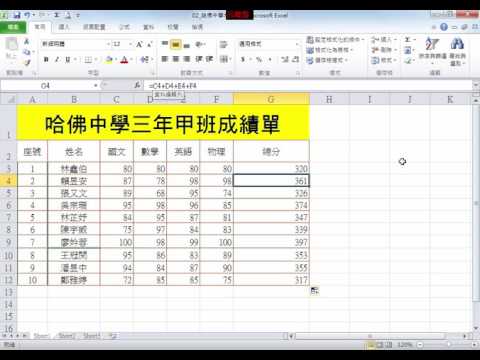Screen dimensions: 480x360
Task: Apply percent style format
Action: (x=259, y=59)
